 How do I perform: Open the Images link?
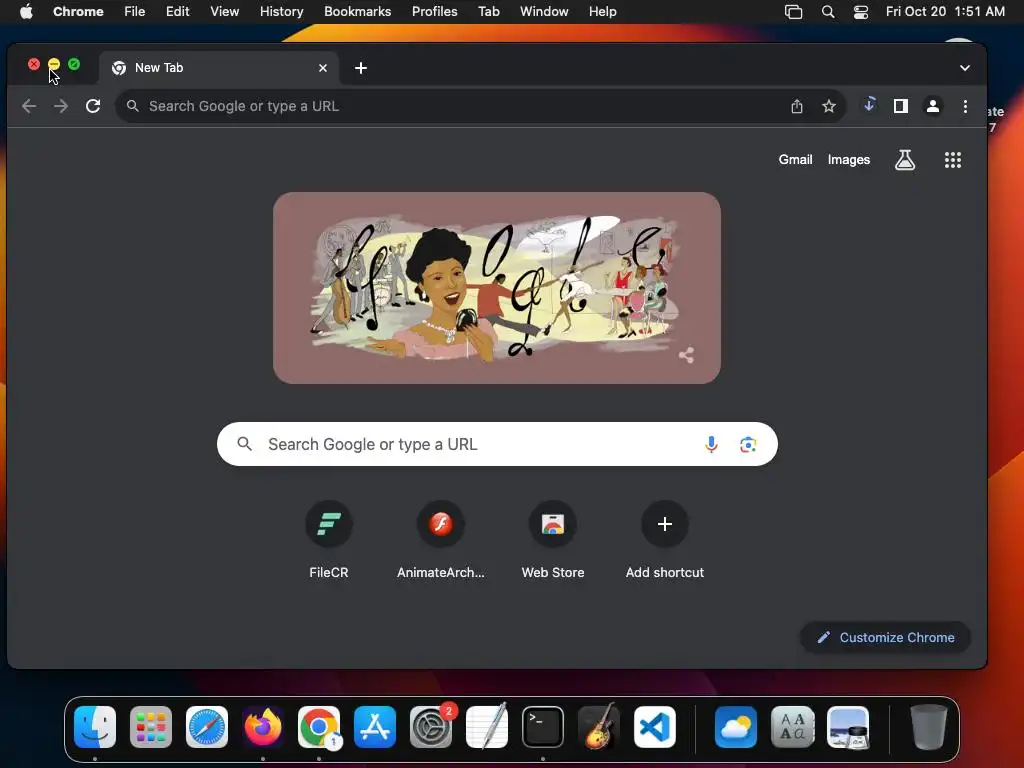pos(848,159)
